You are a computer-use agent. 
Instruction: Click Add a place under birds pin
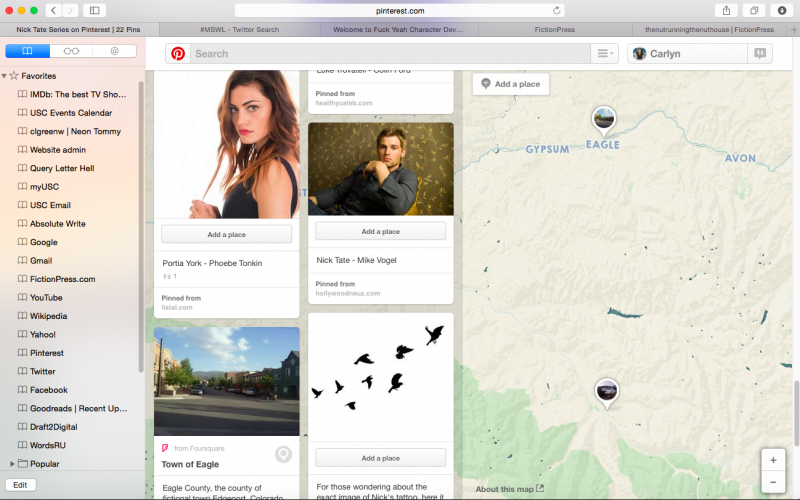pyautogui.click(x=381, y=458)
